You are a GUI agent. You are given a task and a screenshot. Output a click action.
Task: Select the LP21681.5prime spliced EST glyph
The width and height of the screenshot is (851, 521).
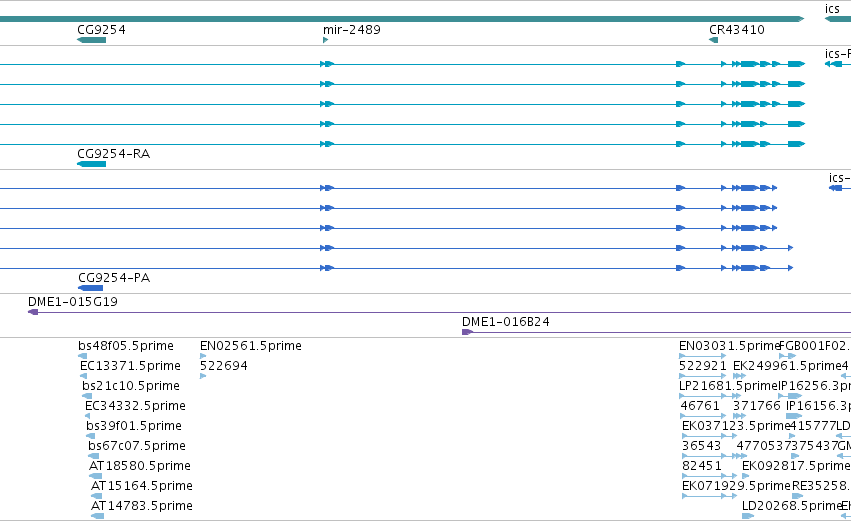coord(710,396)
